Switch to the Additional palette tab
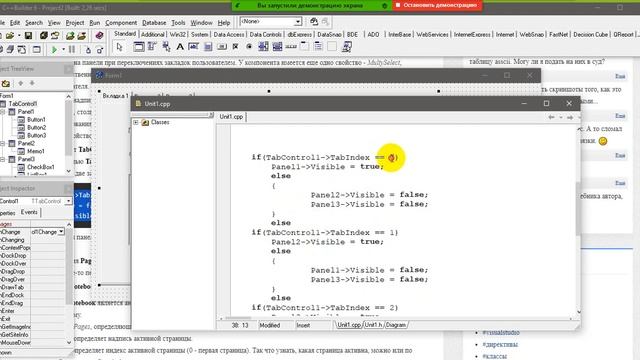This screenshot has width=640, height=360. pos(153,35)
